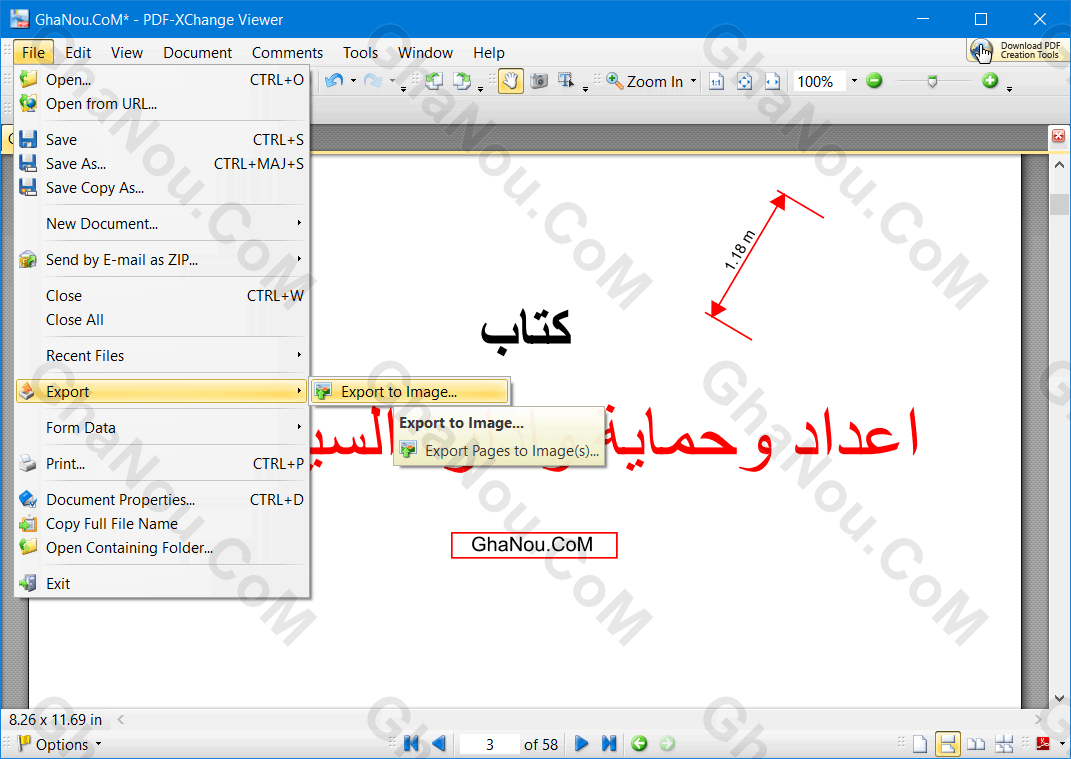Rotate the page counterclockwise
Image resolution: width=1071 pixels, height=759 pixels.
434,81
